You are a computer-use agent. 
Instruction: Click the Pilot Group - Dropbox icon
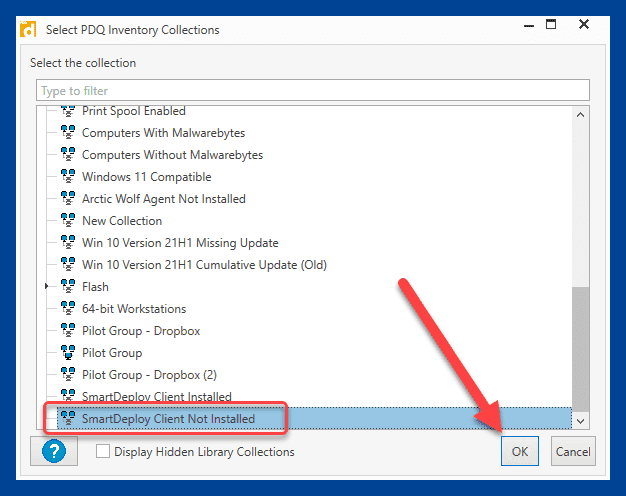click(x=68, y=330)
